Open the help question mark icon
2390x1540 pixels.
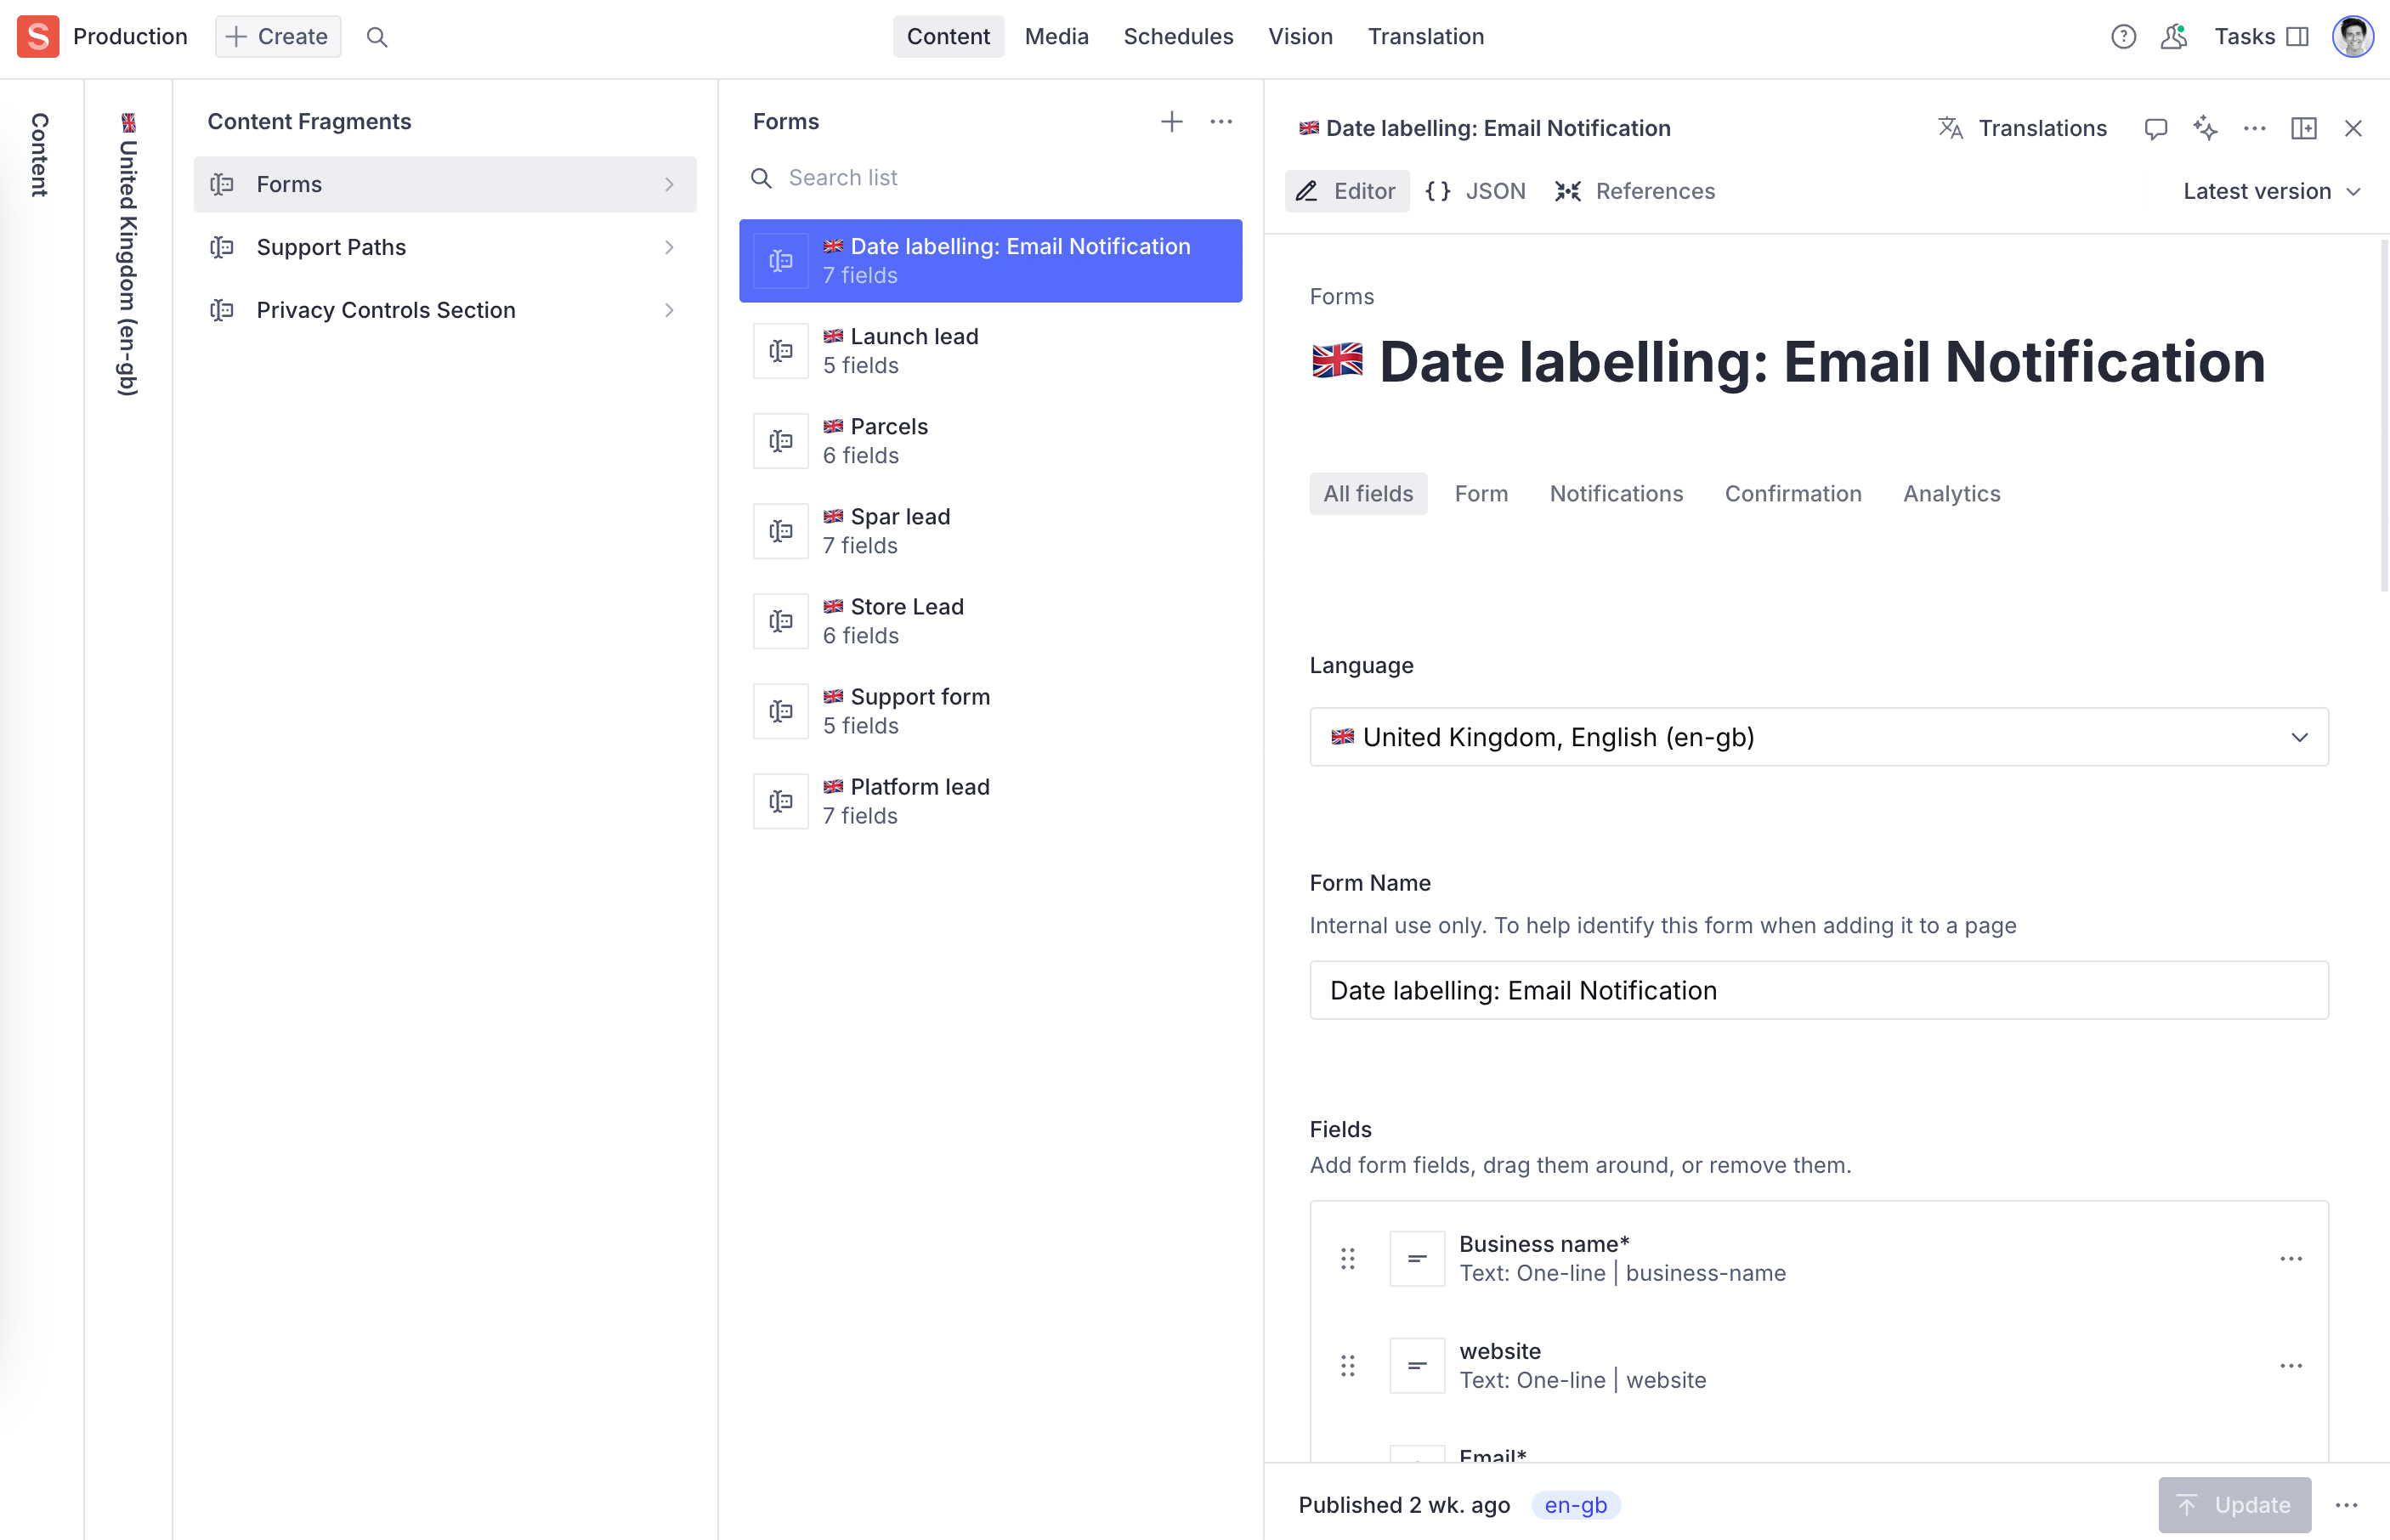2123,37
